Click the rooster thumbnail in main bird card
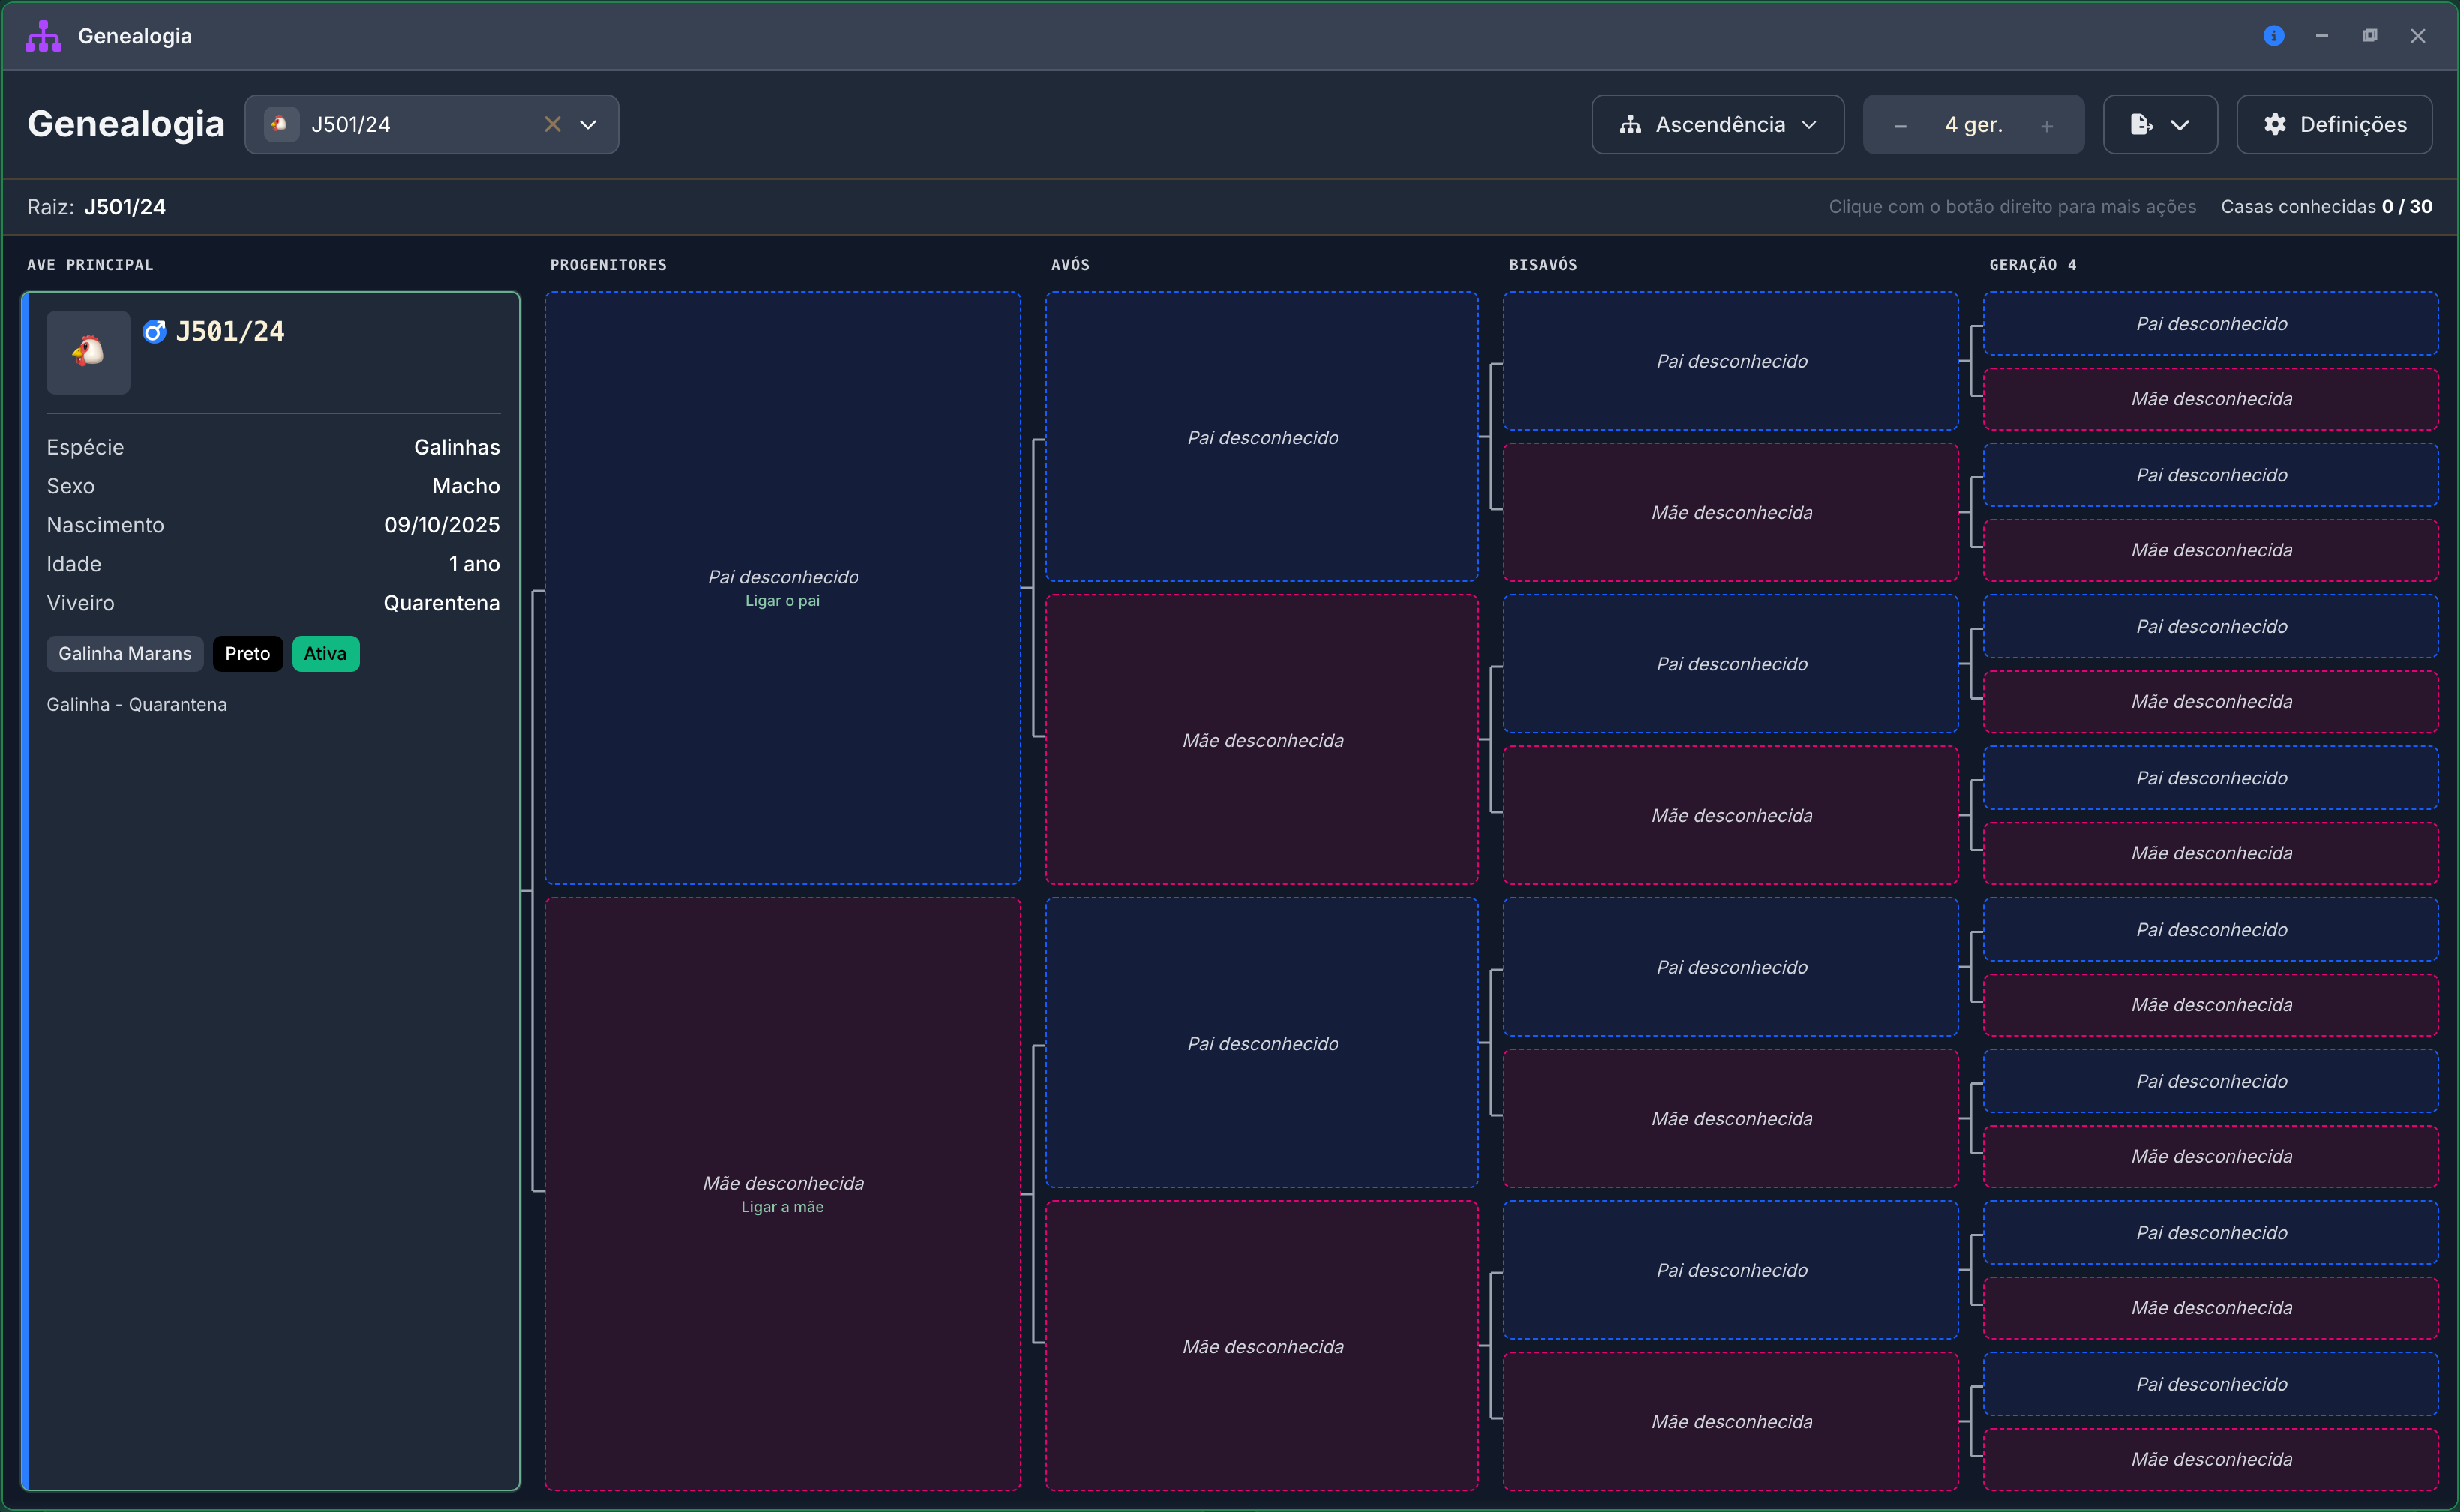 [x=88, y=352]
